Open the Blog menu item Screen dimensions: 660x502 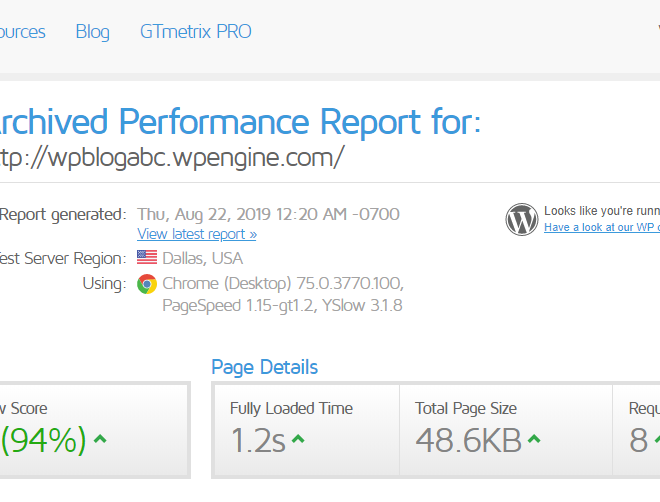[x=93, y=32]
